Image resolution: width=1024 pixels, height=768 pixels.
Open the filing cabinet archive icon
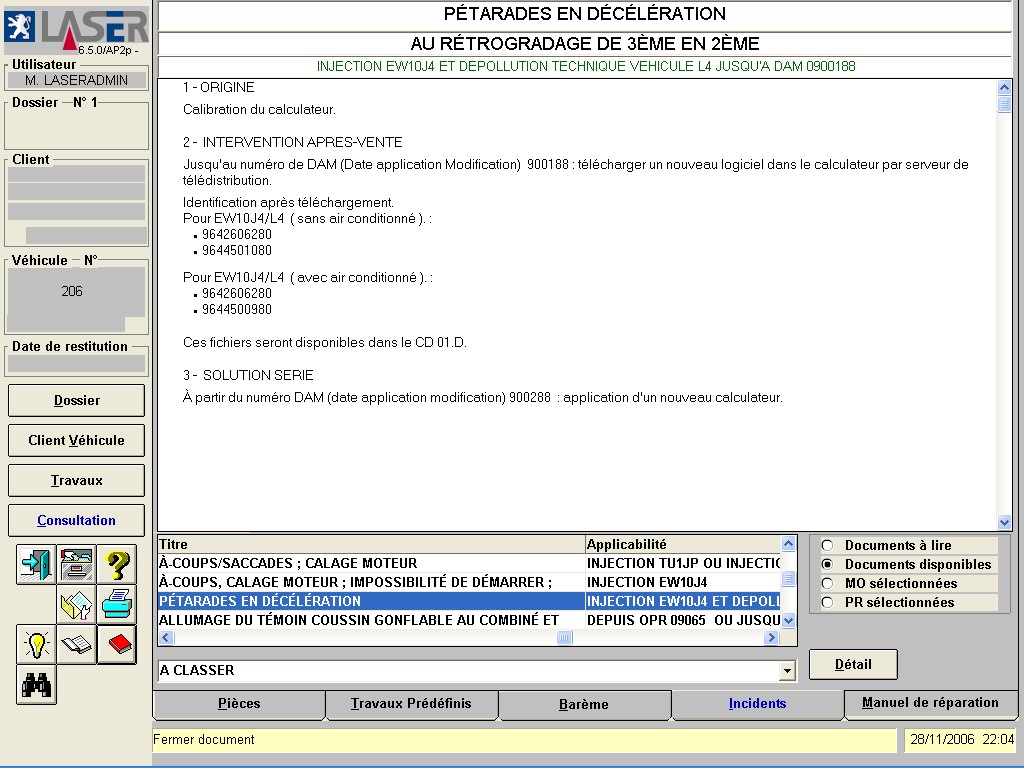76,564
